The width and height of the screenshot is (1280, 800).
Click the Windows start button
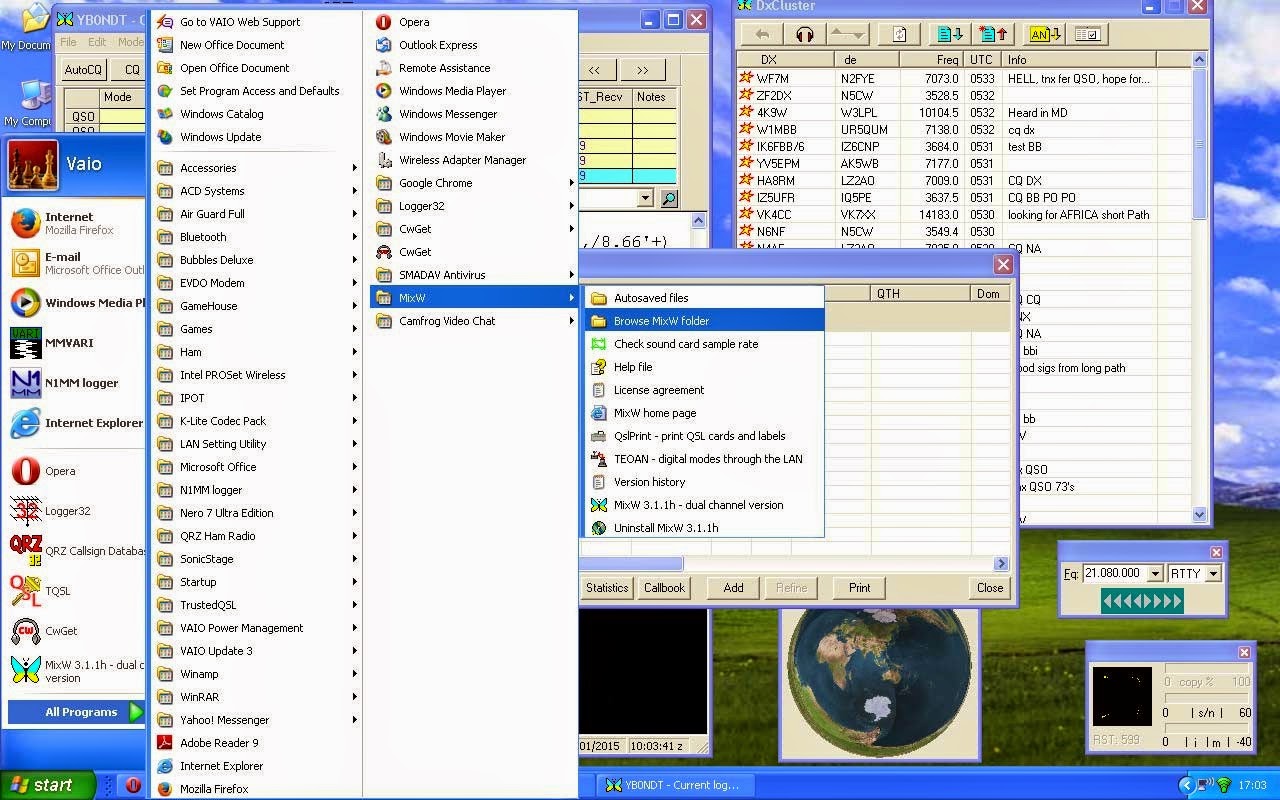coord(48,785)
